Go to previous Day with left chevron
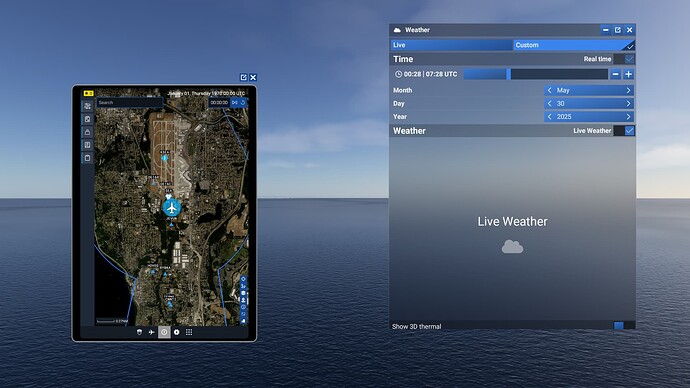Screen dimensions: 690x388 click(x=550, y=103)
